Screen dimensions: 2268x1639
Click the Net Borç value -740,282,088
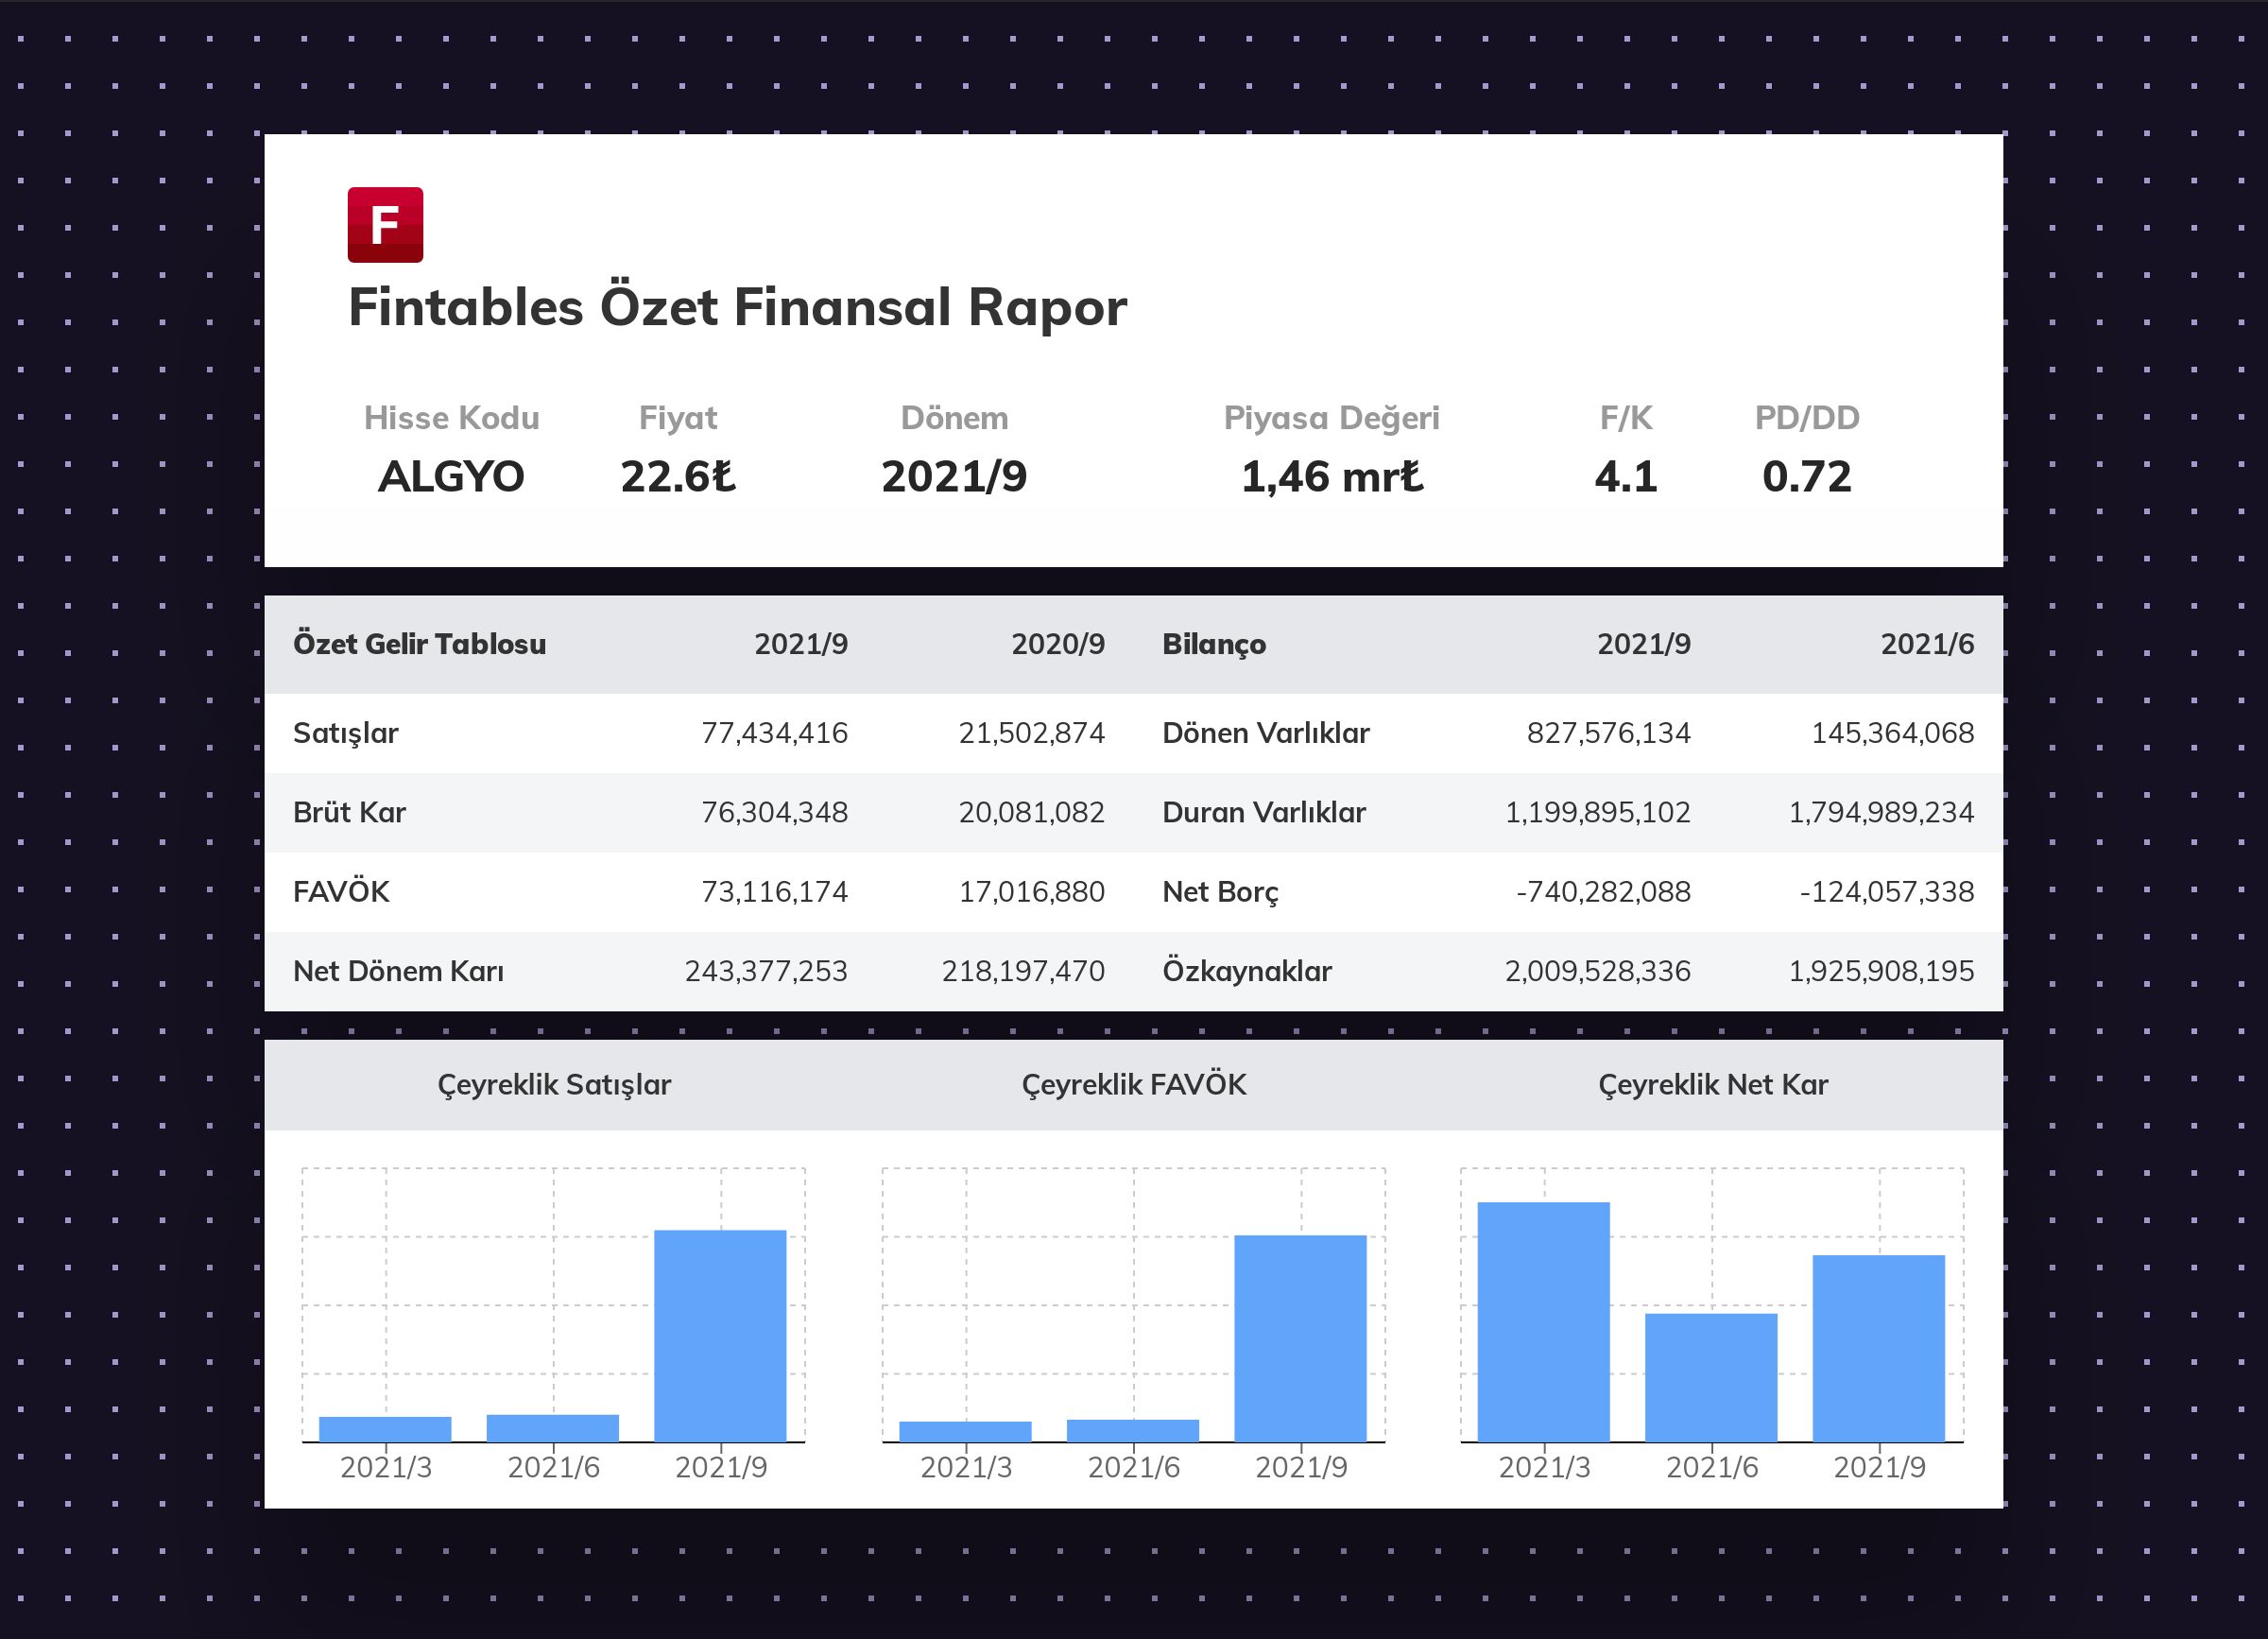click(1602, 891)
